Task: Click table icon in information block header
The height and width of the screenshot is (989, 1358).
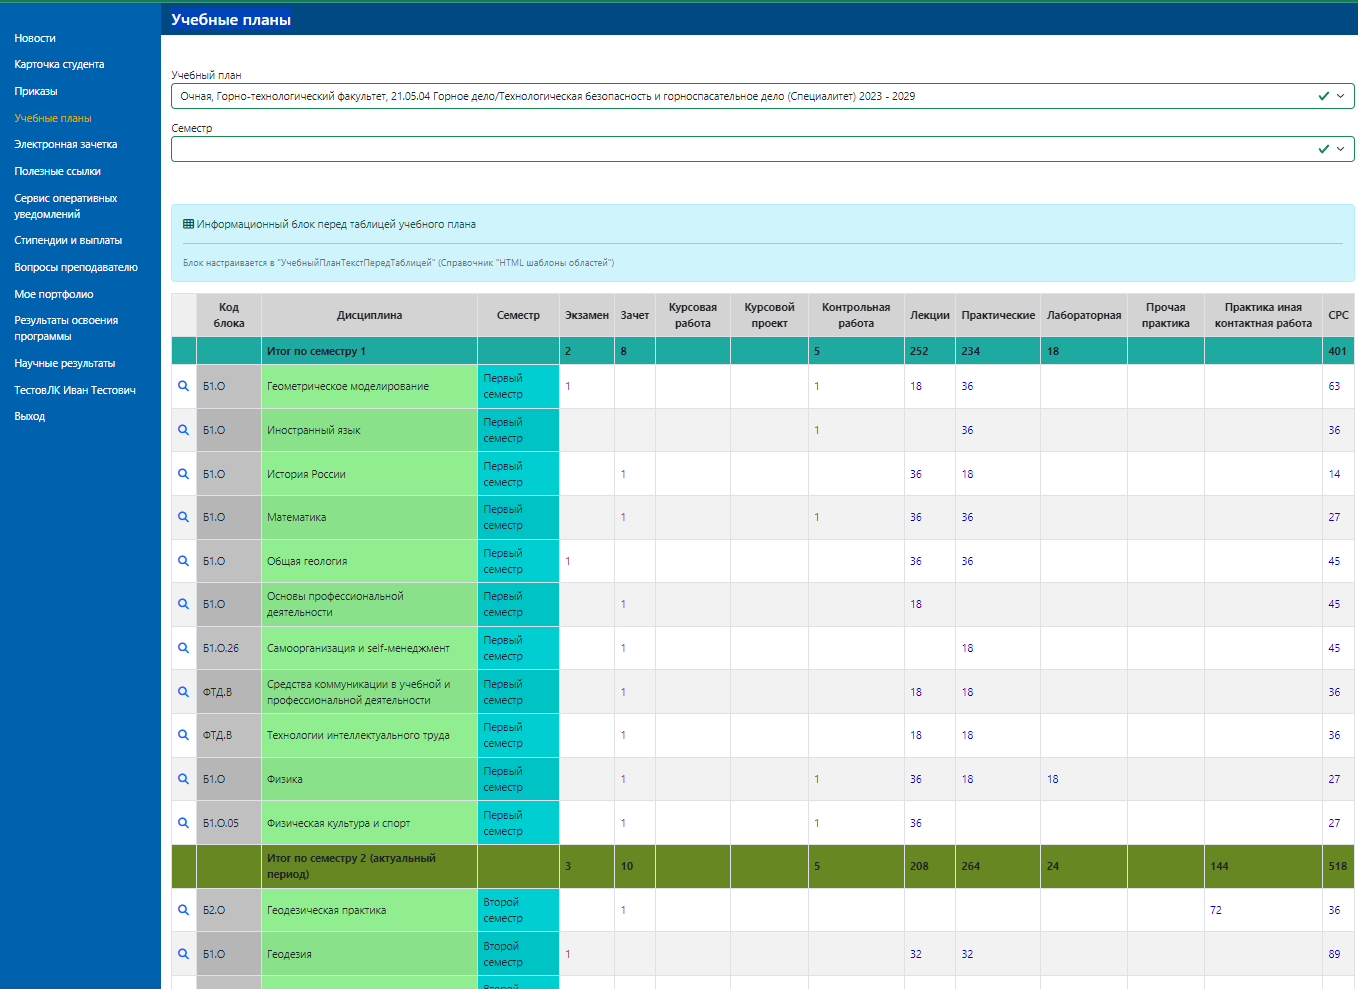Action: [188, 224]
